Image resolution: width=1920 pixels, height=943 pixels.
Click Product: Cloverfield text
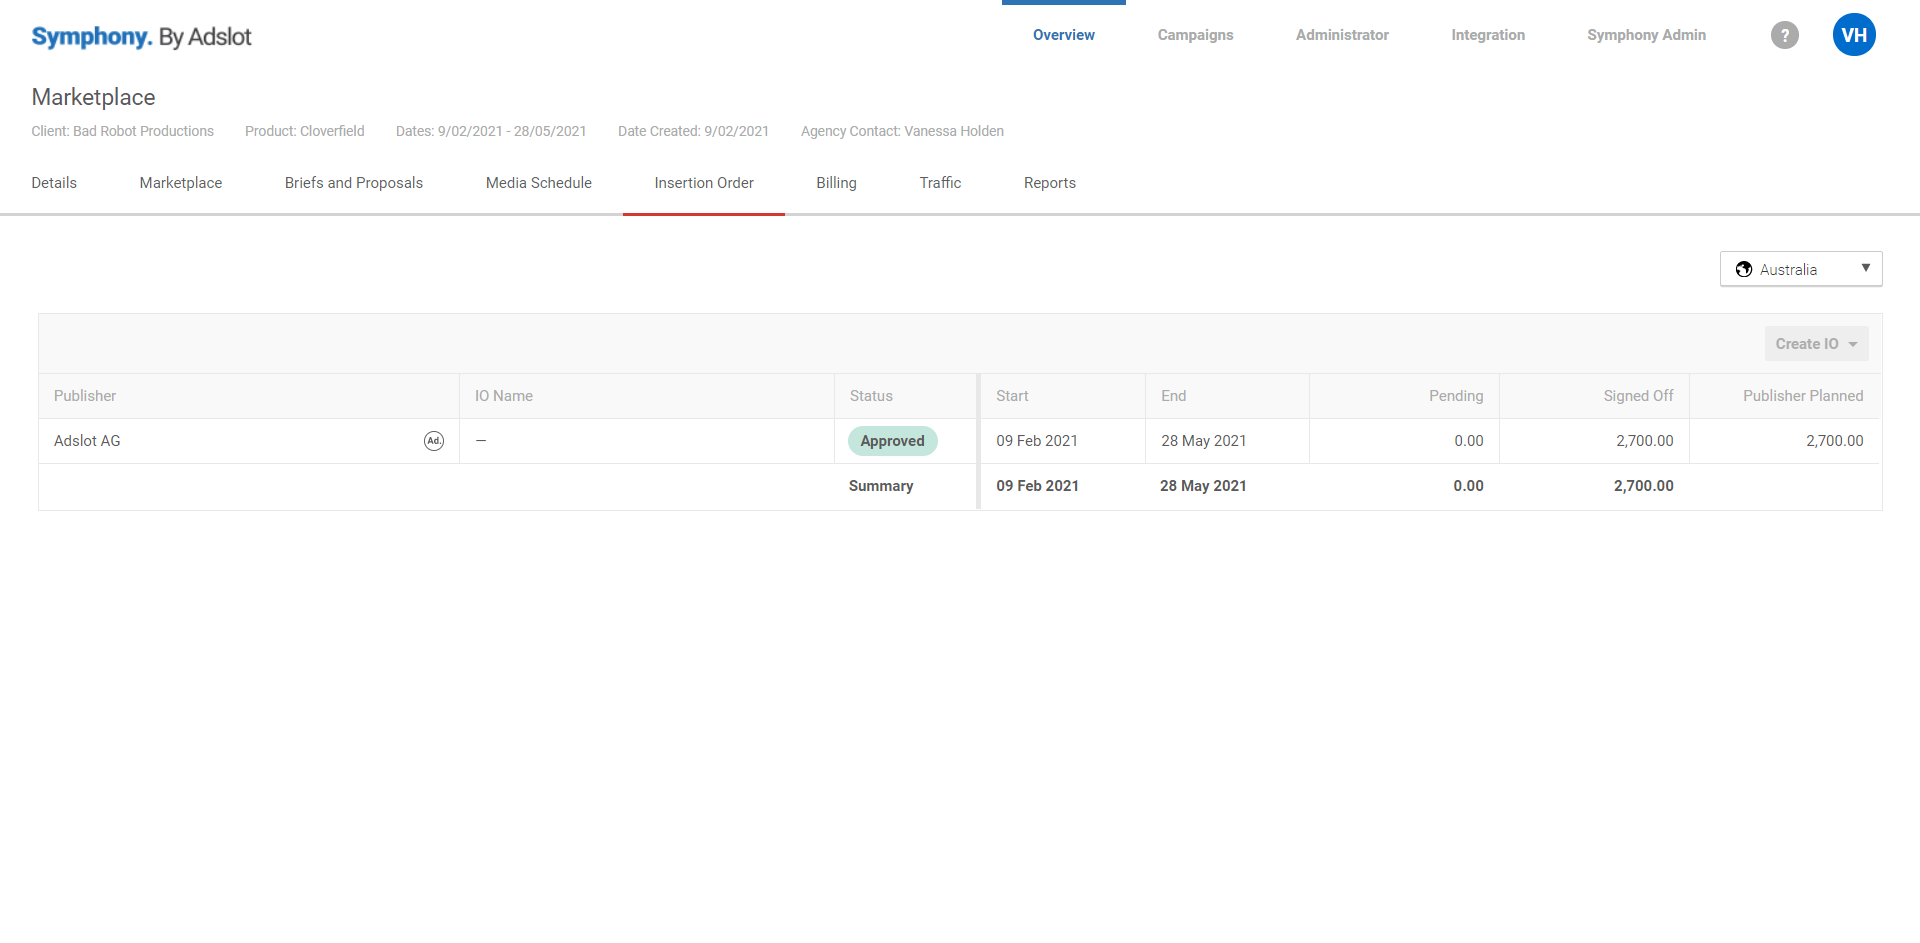pos(305,131)
